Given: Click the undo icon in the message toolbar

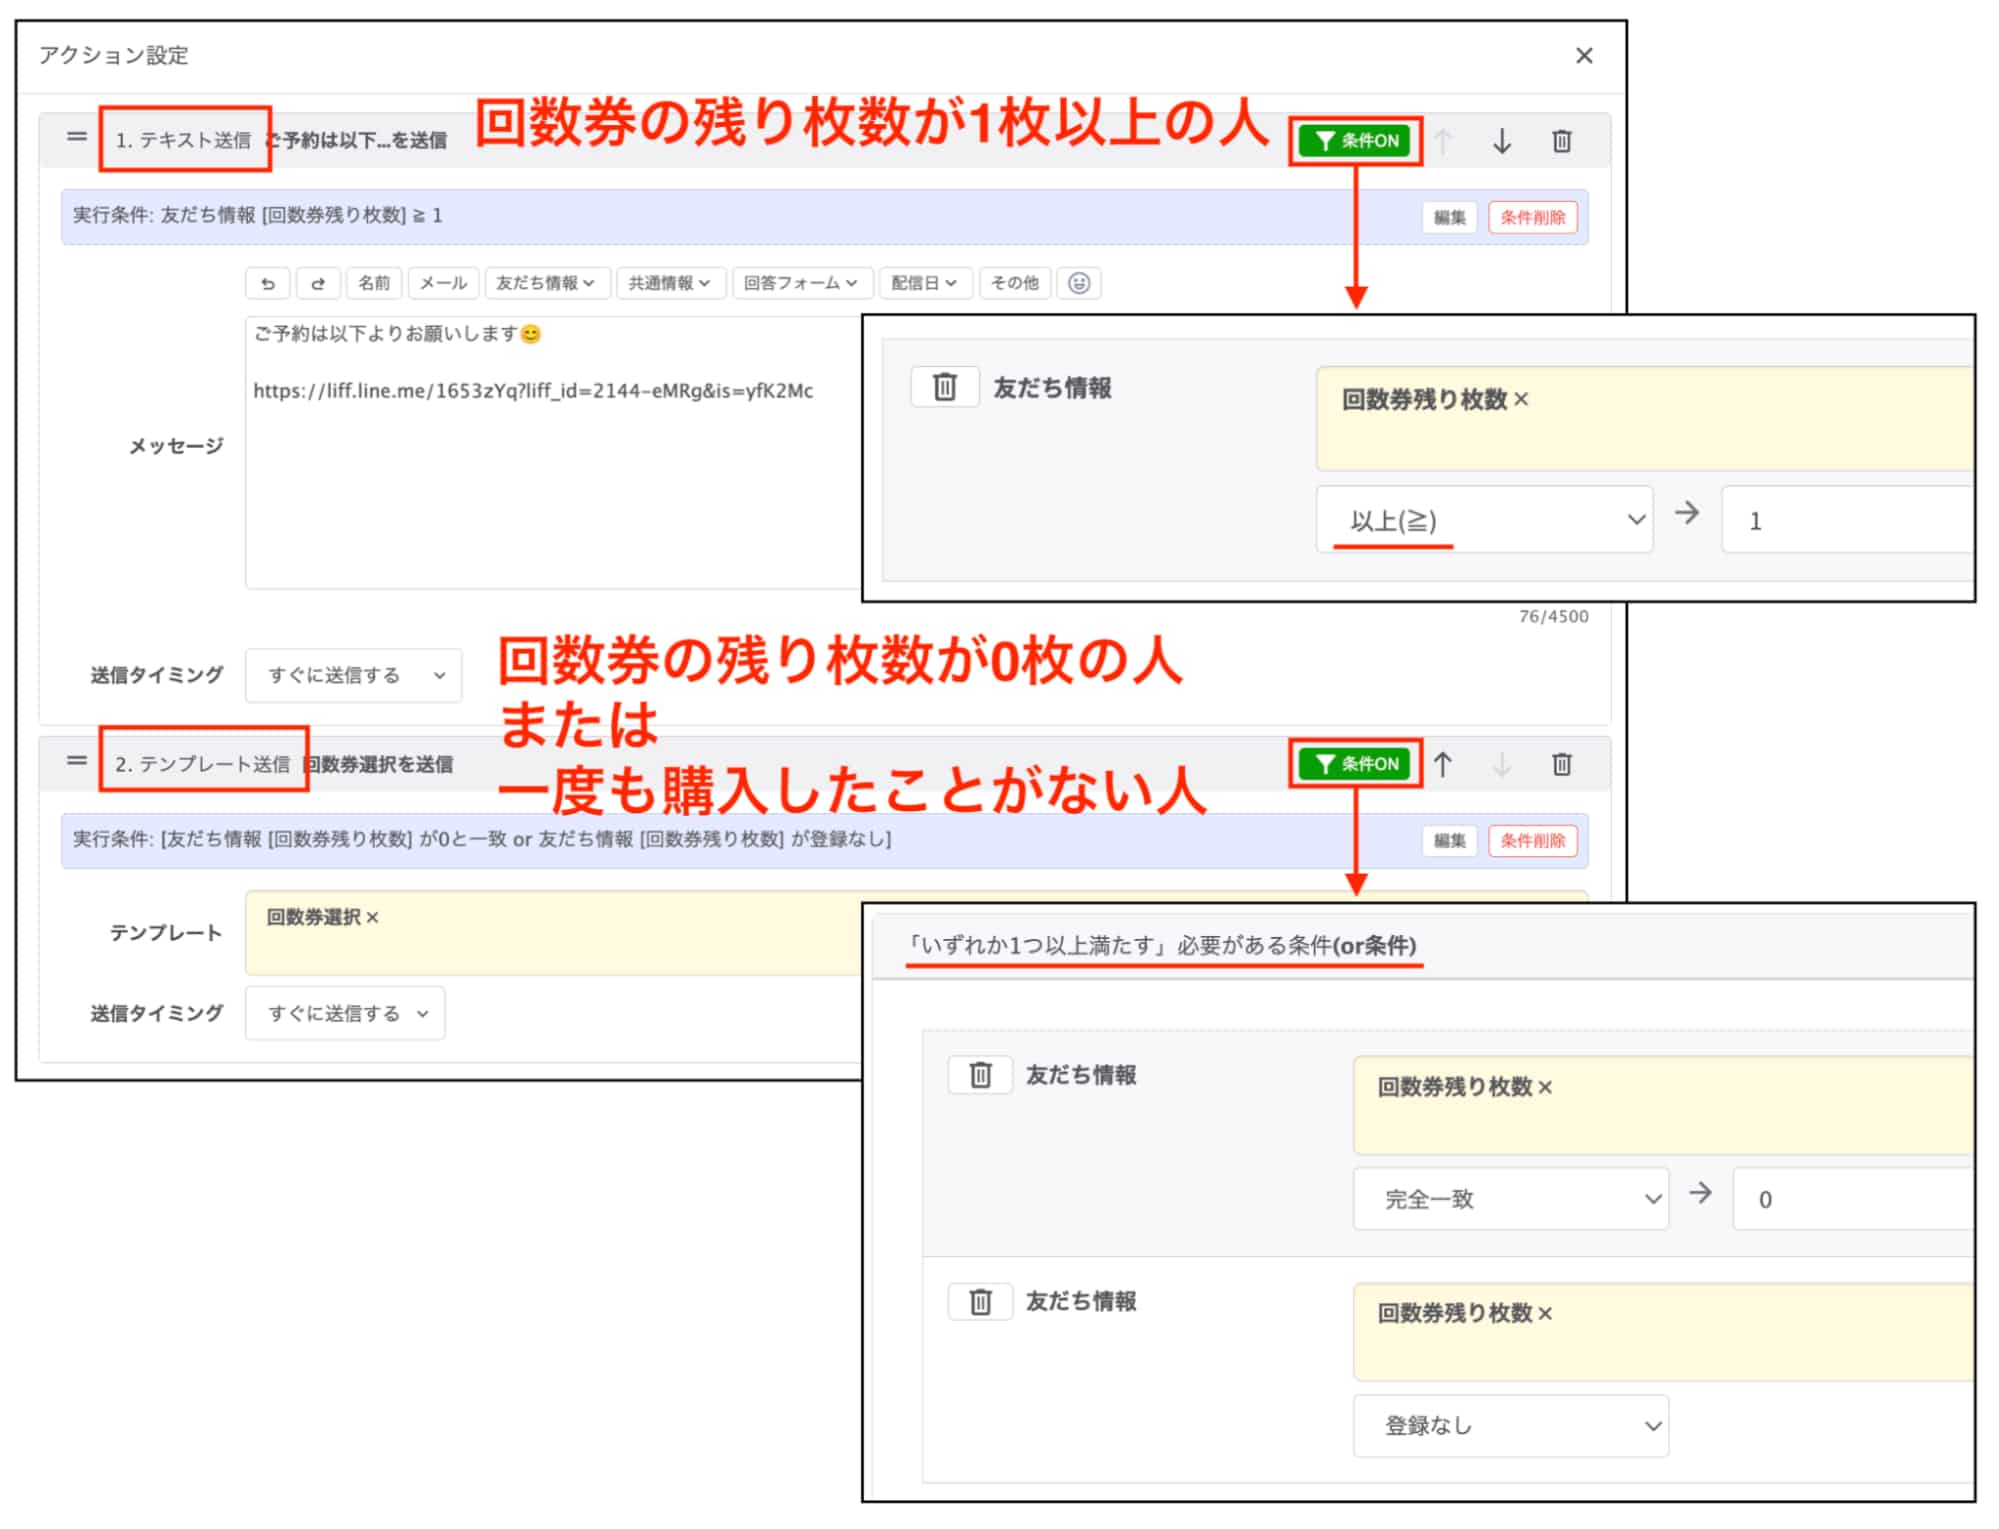Looking at the screenshot, I should [267, 283].
